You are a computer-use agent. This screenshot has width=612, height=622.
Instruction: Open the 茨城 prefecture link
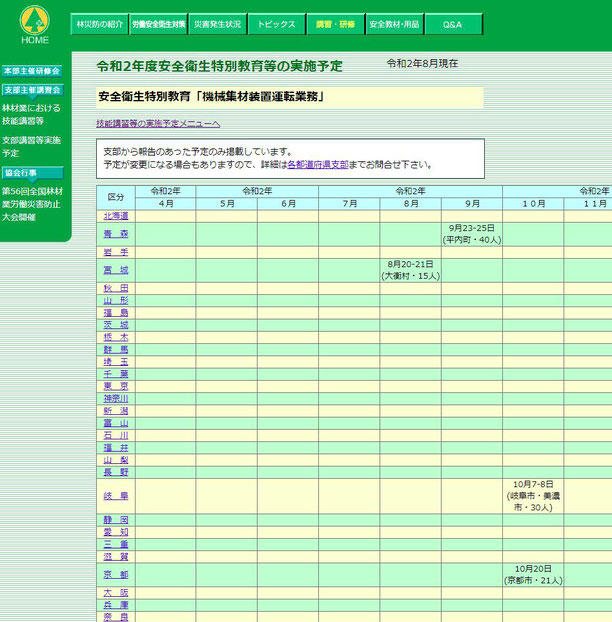(116, 325)
